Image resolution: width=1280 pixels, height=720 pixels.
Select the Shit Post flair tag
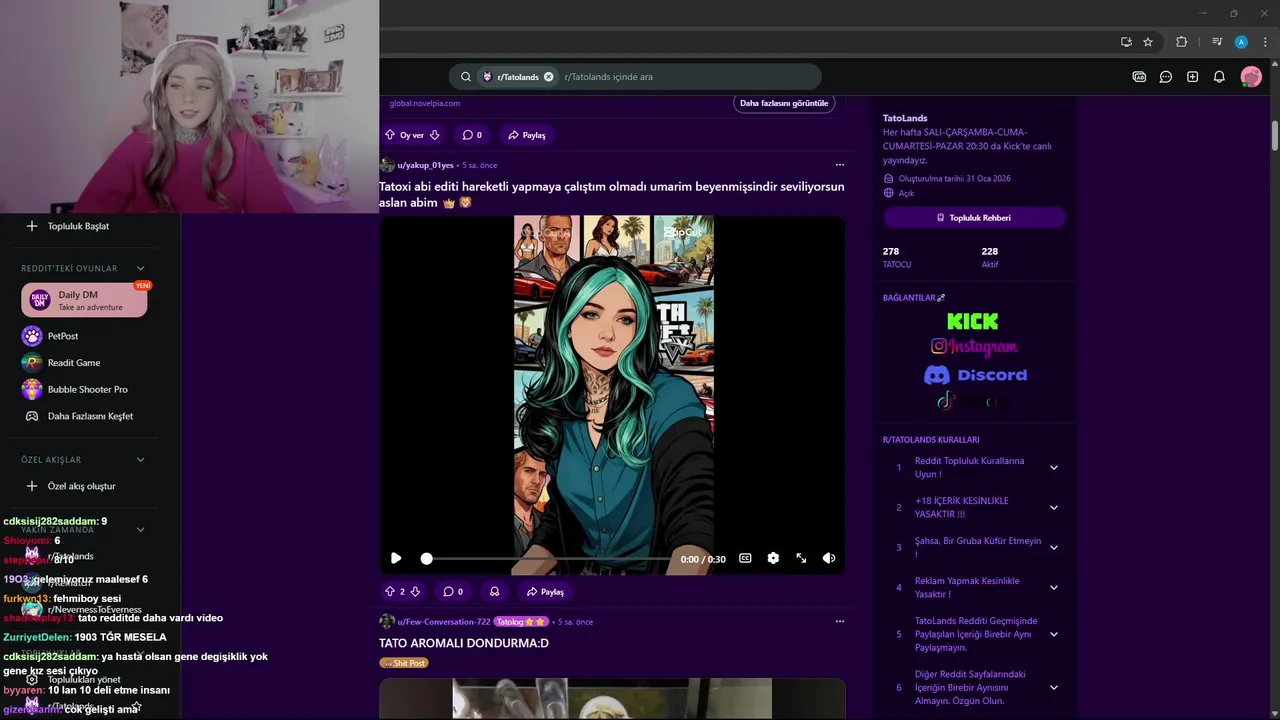[404, 663]
